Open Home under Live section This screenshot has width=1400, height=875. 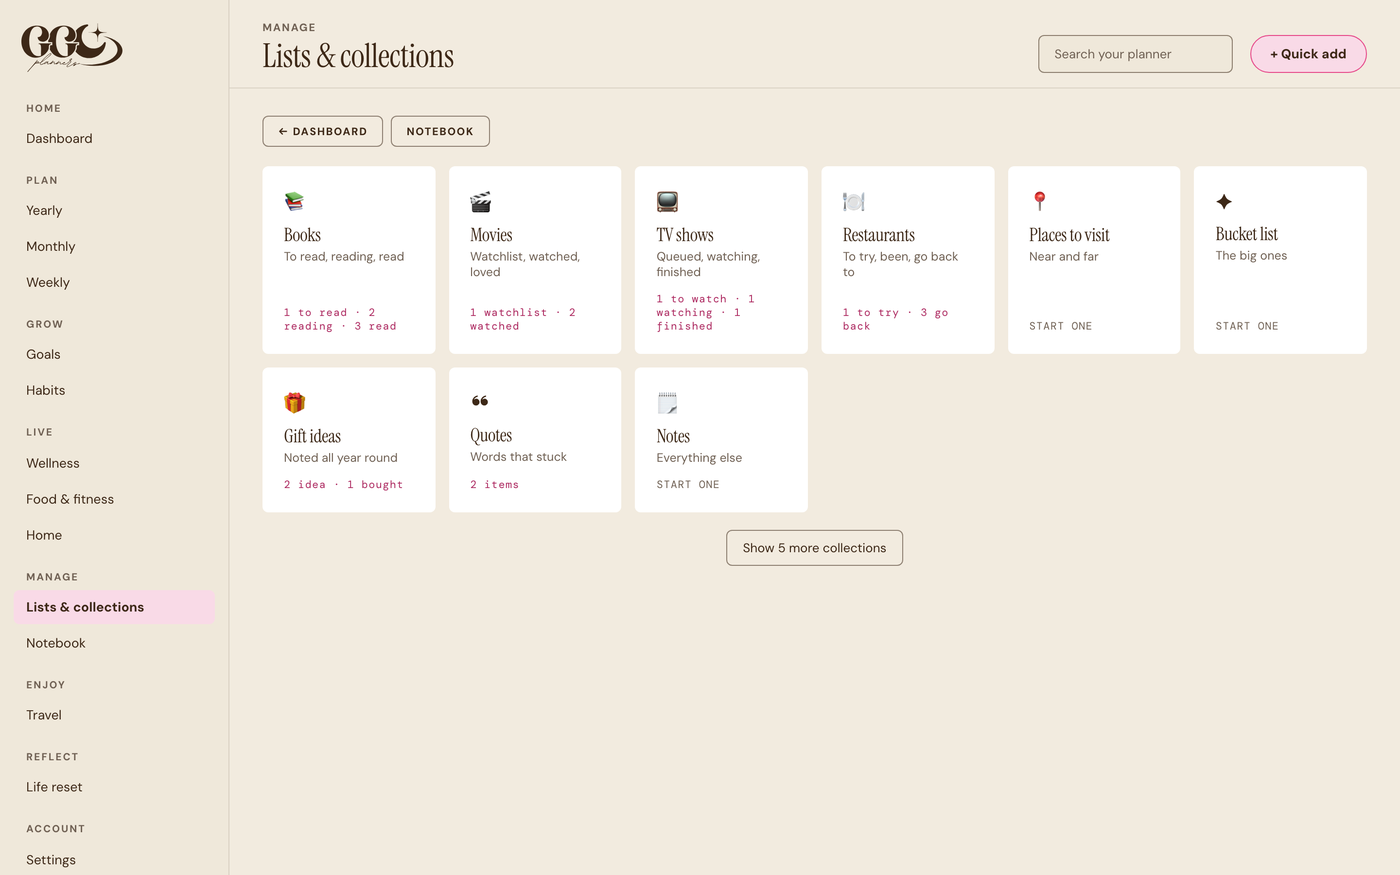(44, 535)
